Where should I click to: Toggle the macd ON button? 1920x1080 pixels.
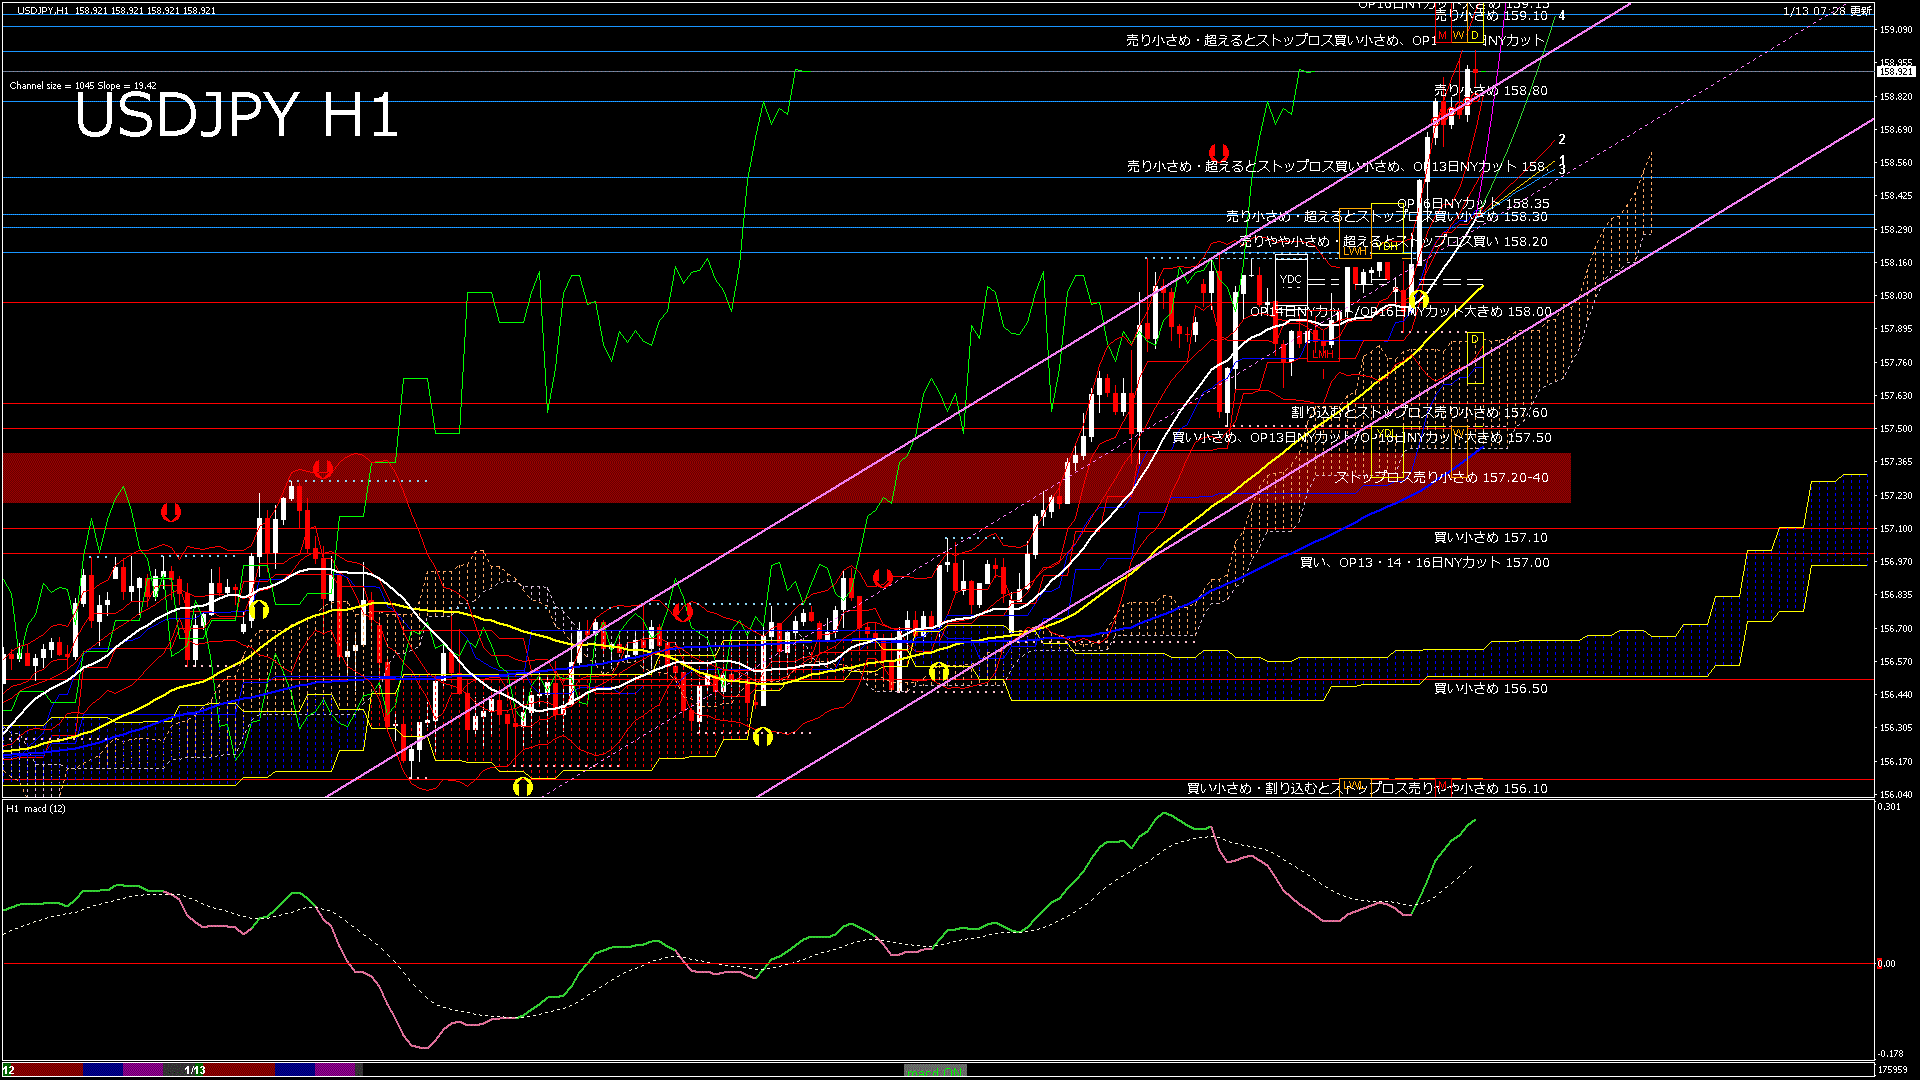pos(935,1070)
